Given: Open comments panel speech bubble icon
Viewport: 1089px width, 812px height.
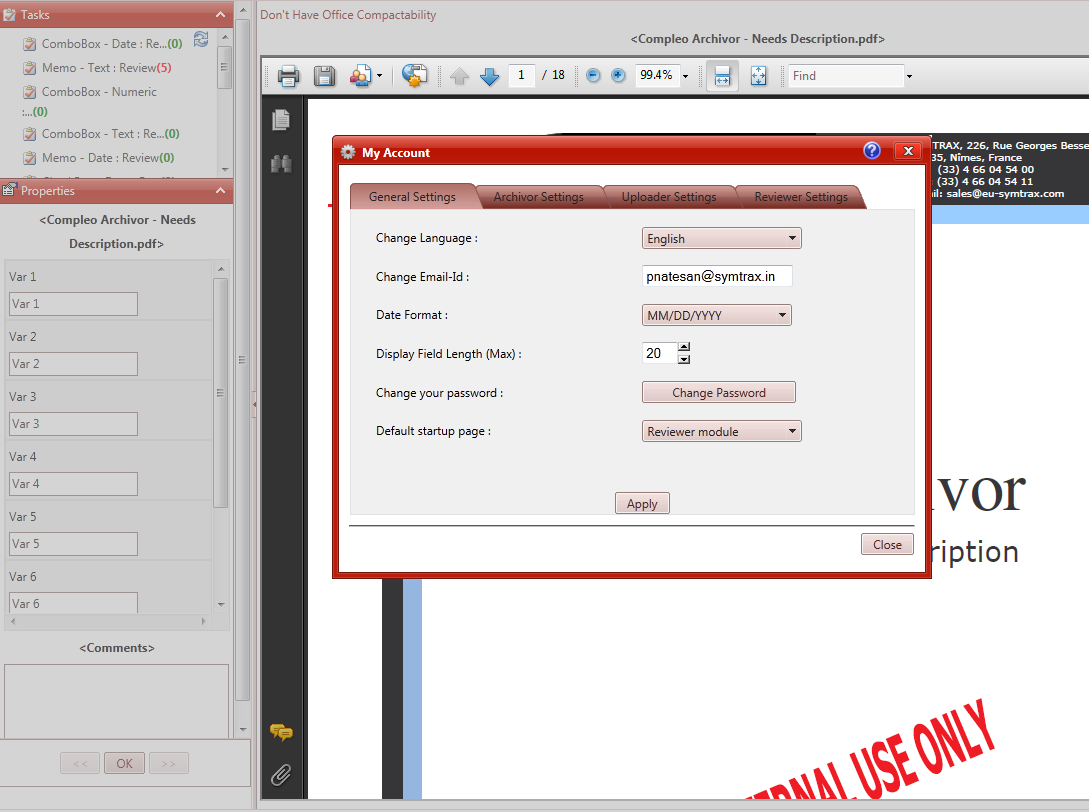Looking at the screenshot, I should (x=281, y=732).
